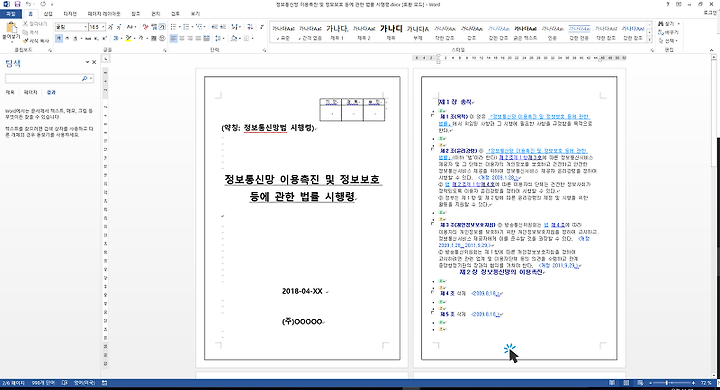Click the Replace button in editing group
The height and width of the screenshot is (390, 720).
coord(669,32)
